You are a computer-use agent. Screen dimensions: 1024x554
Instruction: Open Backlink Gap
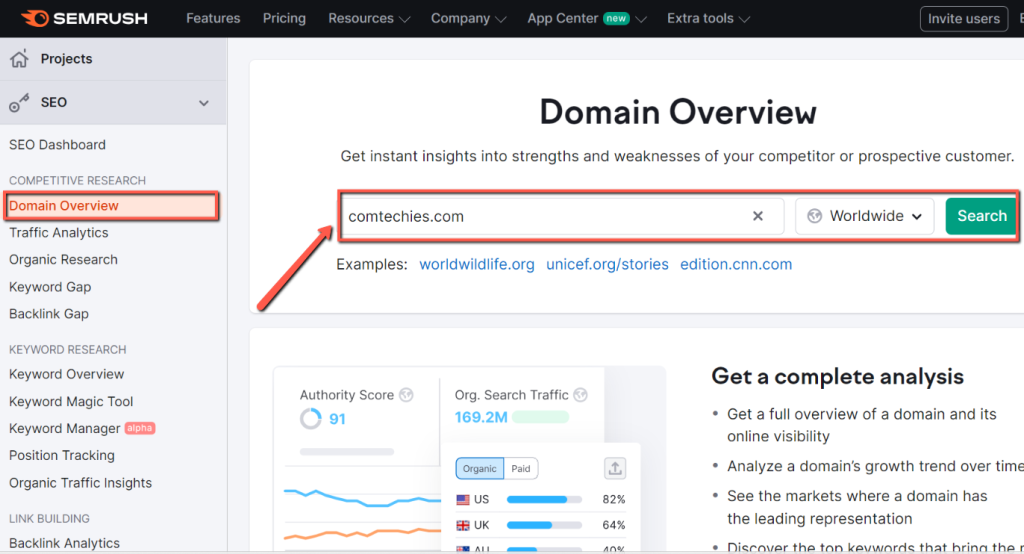tap(49, 314)
